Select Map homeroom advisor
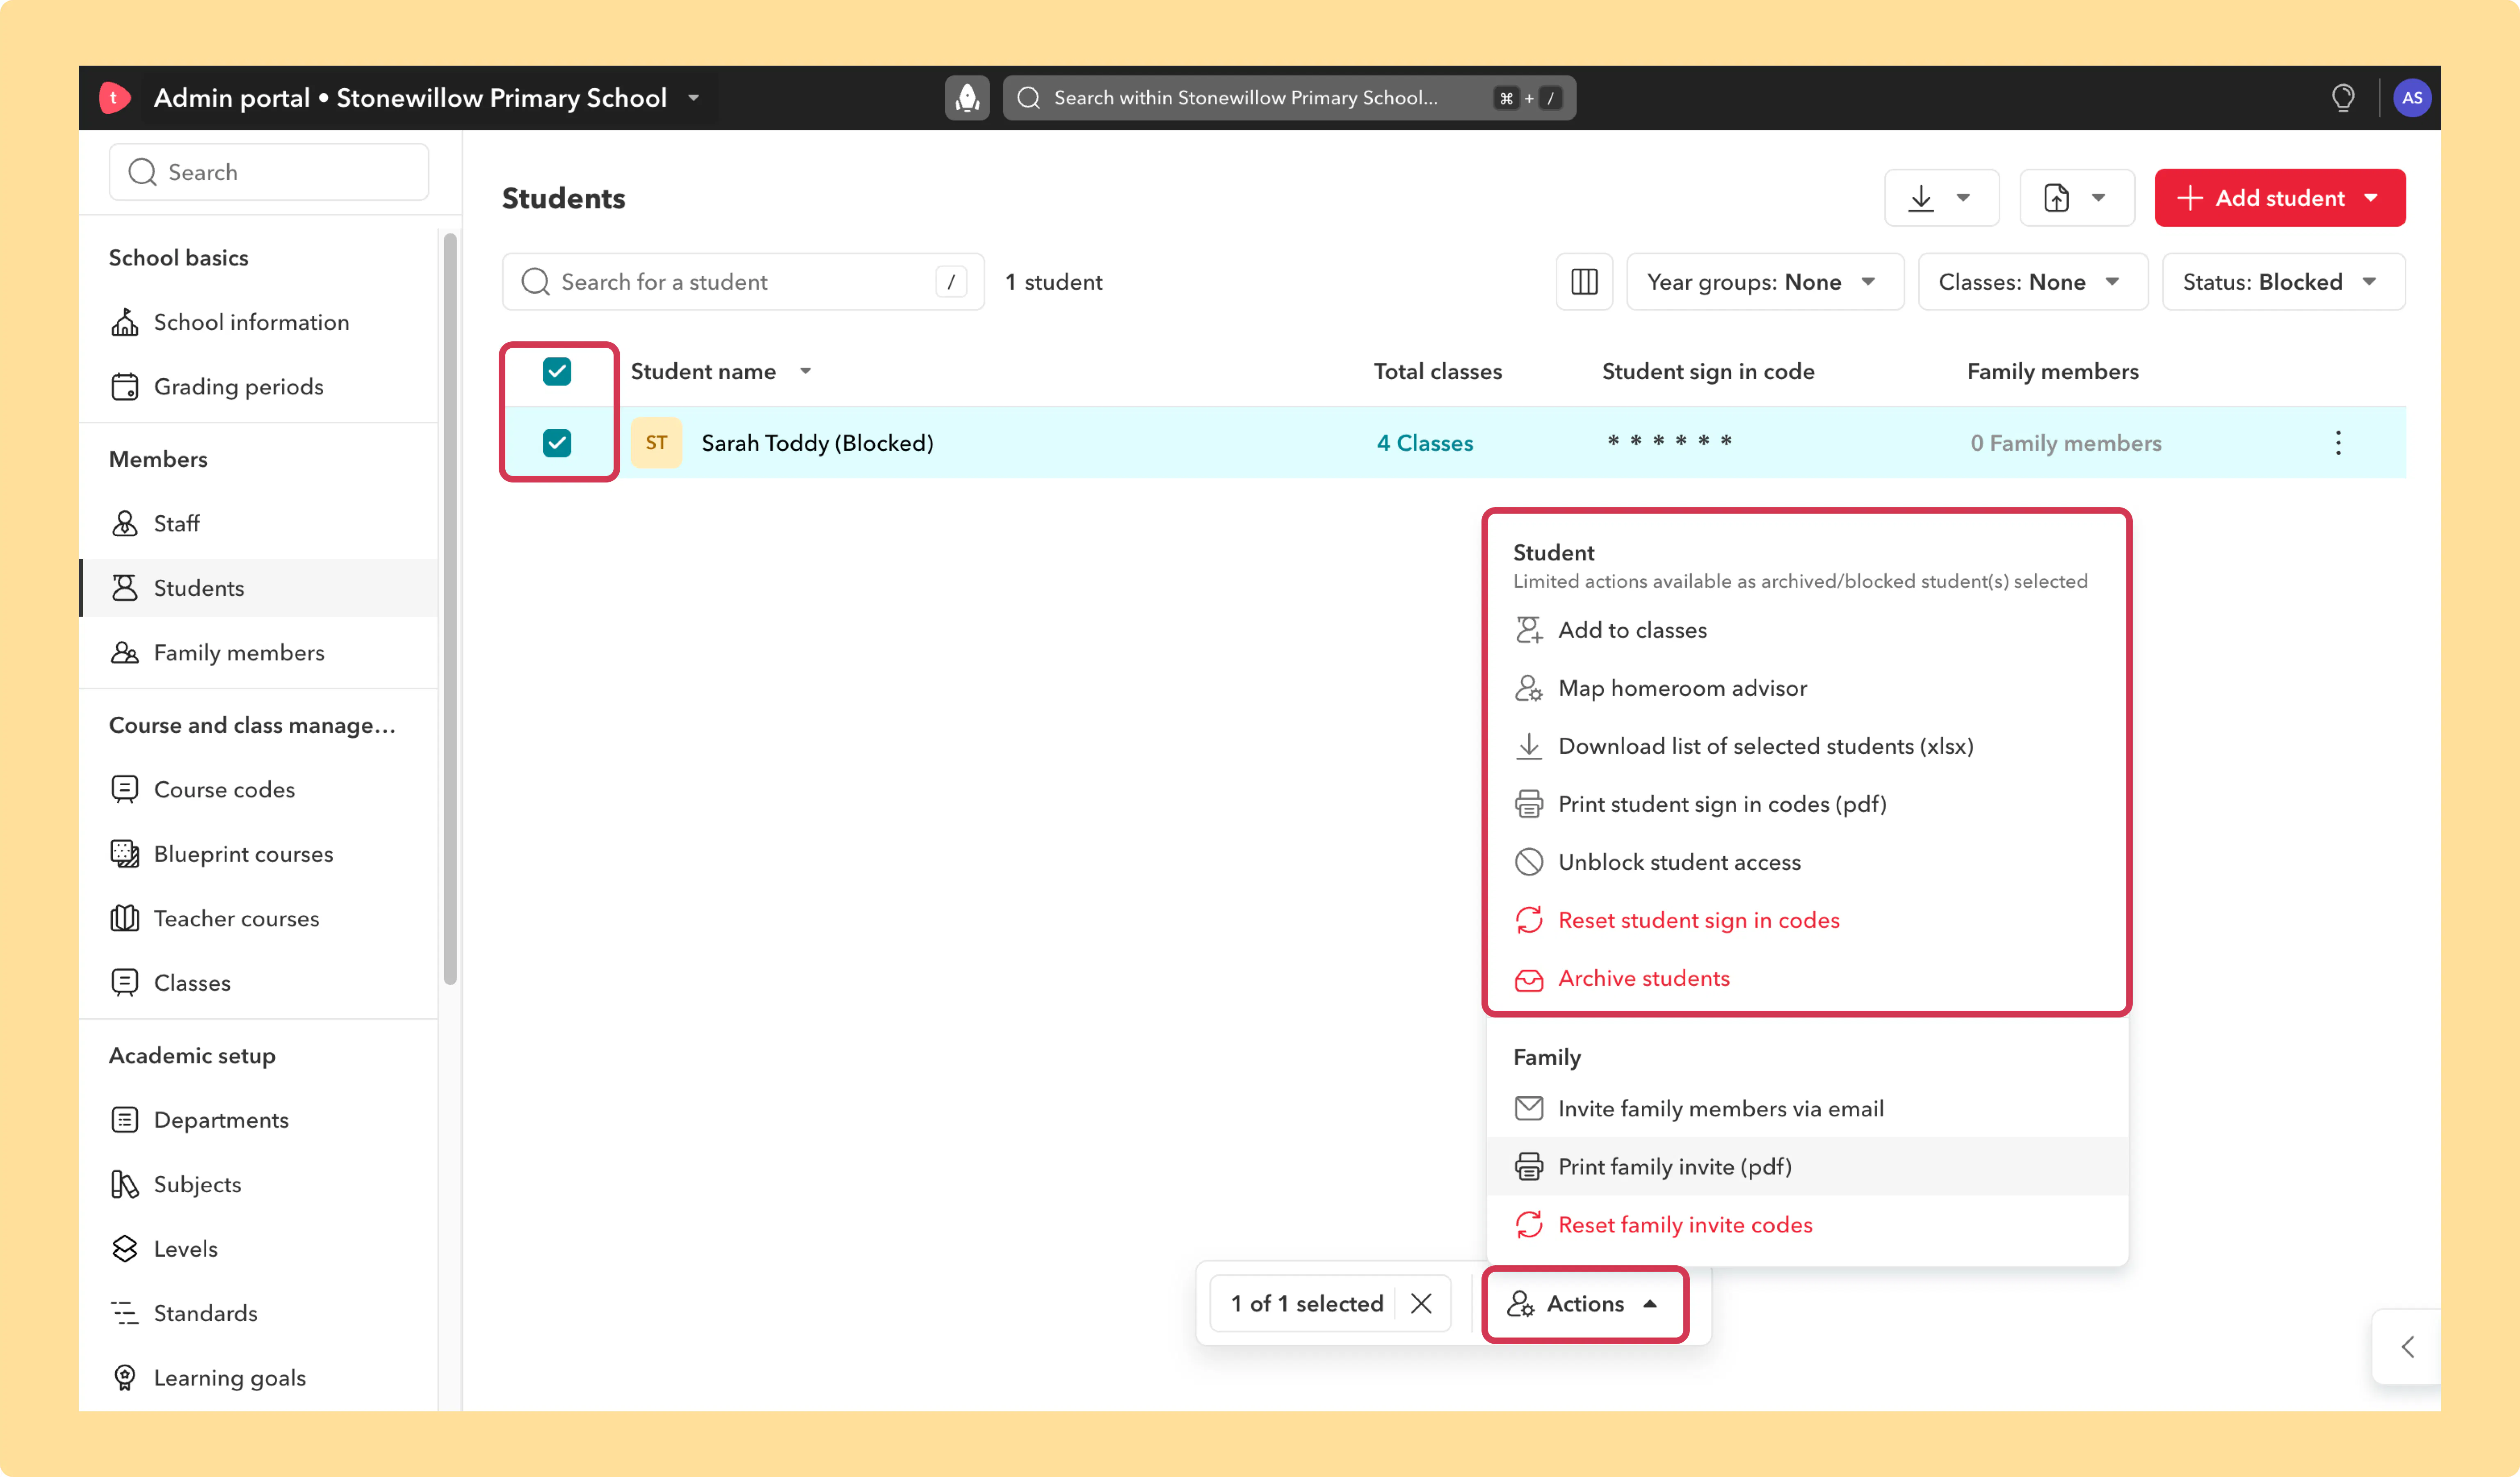Image resolution: width=2520 pixels, height=1477 pixels. click(1807, 688)
